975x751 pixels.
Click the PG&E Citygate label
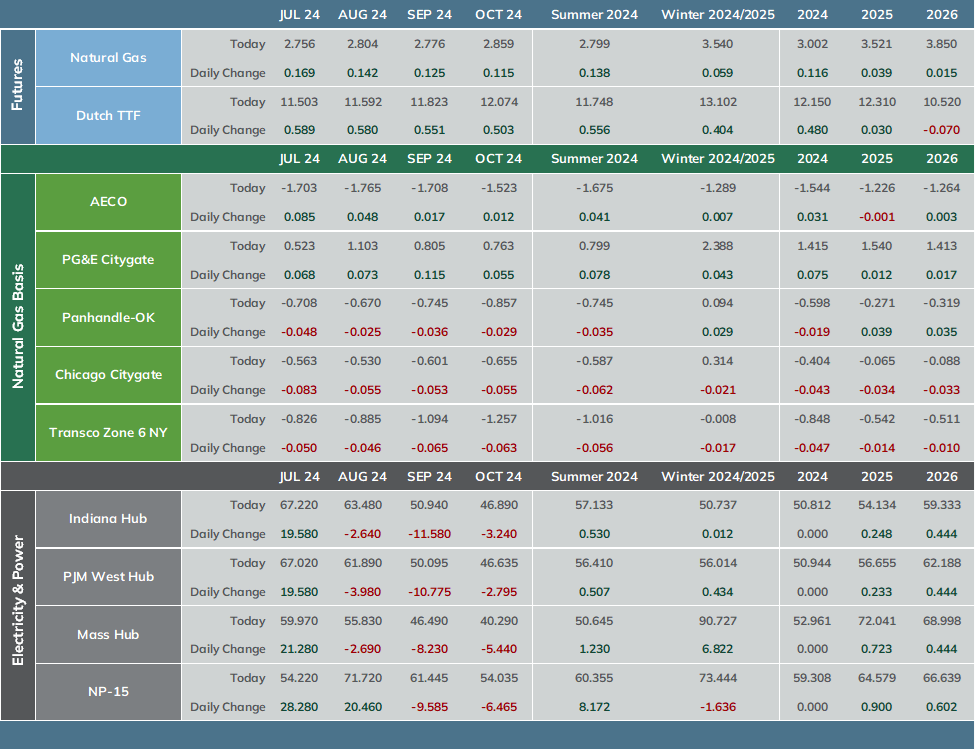click(x=108, y=260)
